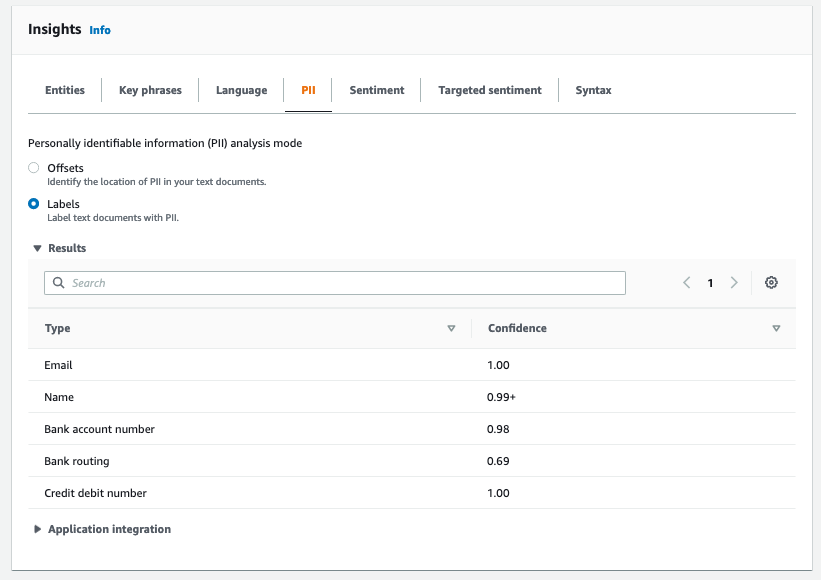Image resolution: width=821 pixels, height=580 pixels.
Task: Switch to the Entities tab
Action: [65, 90]
